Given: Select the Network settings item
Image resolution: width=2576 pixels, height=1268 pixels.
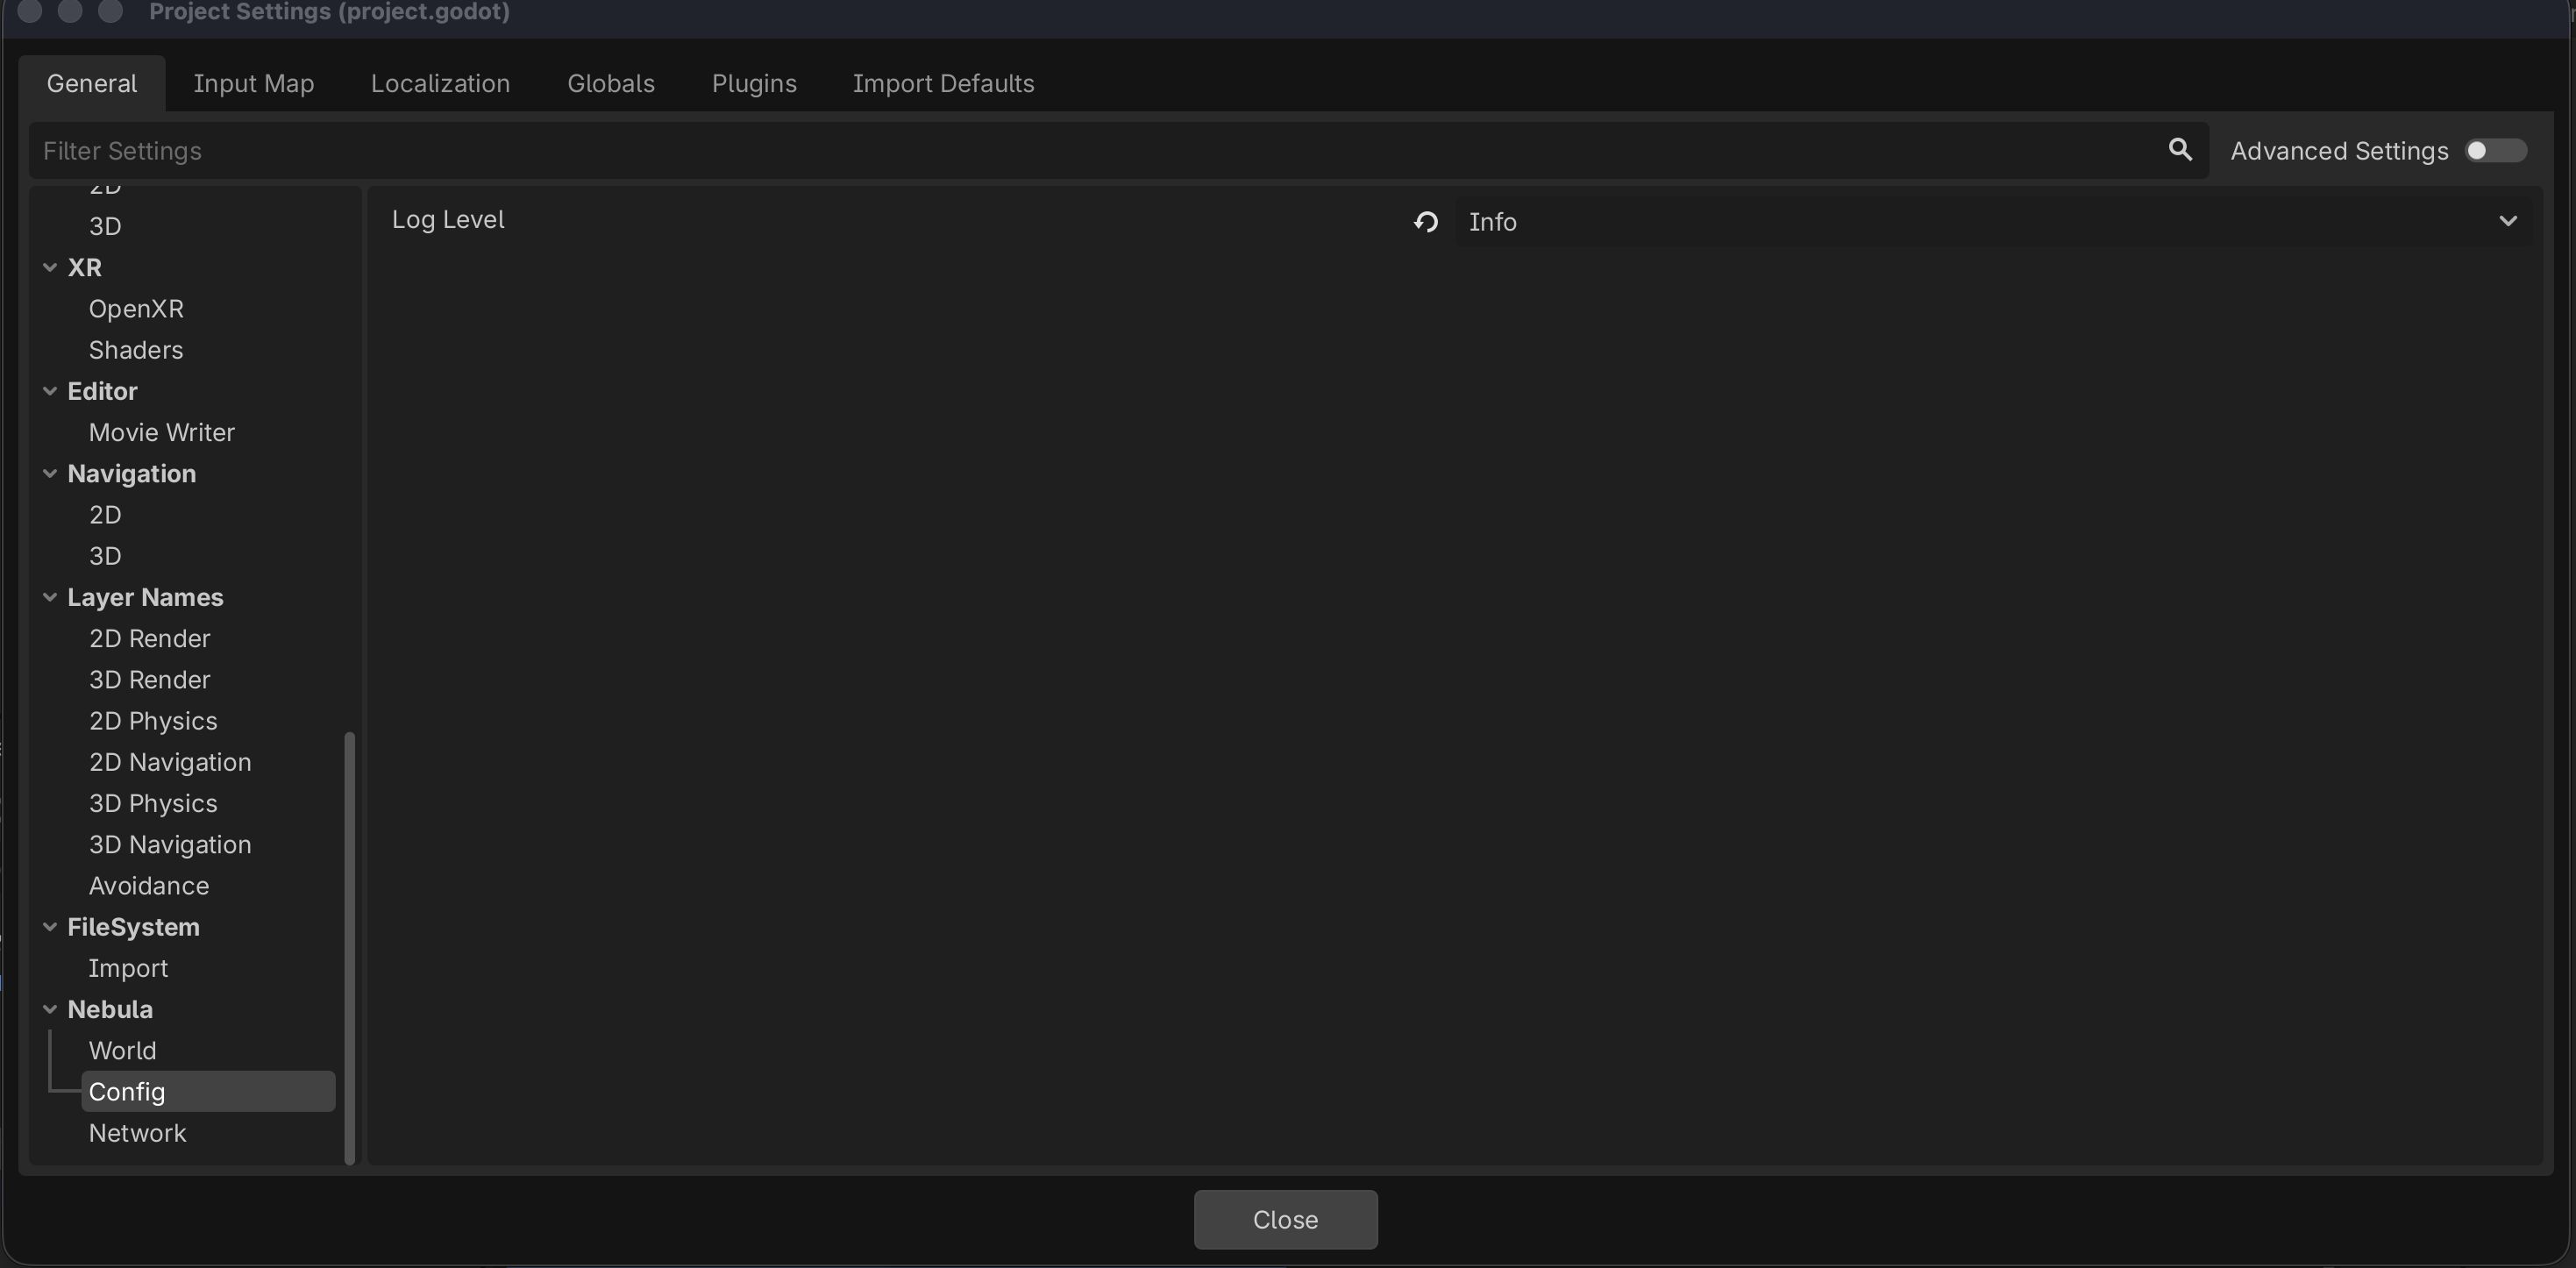Looking at the screenshot, I should pyautogui.click(x=137, y=1133).
